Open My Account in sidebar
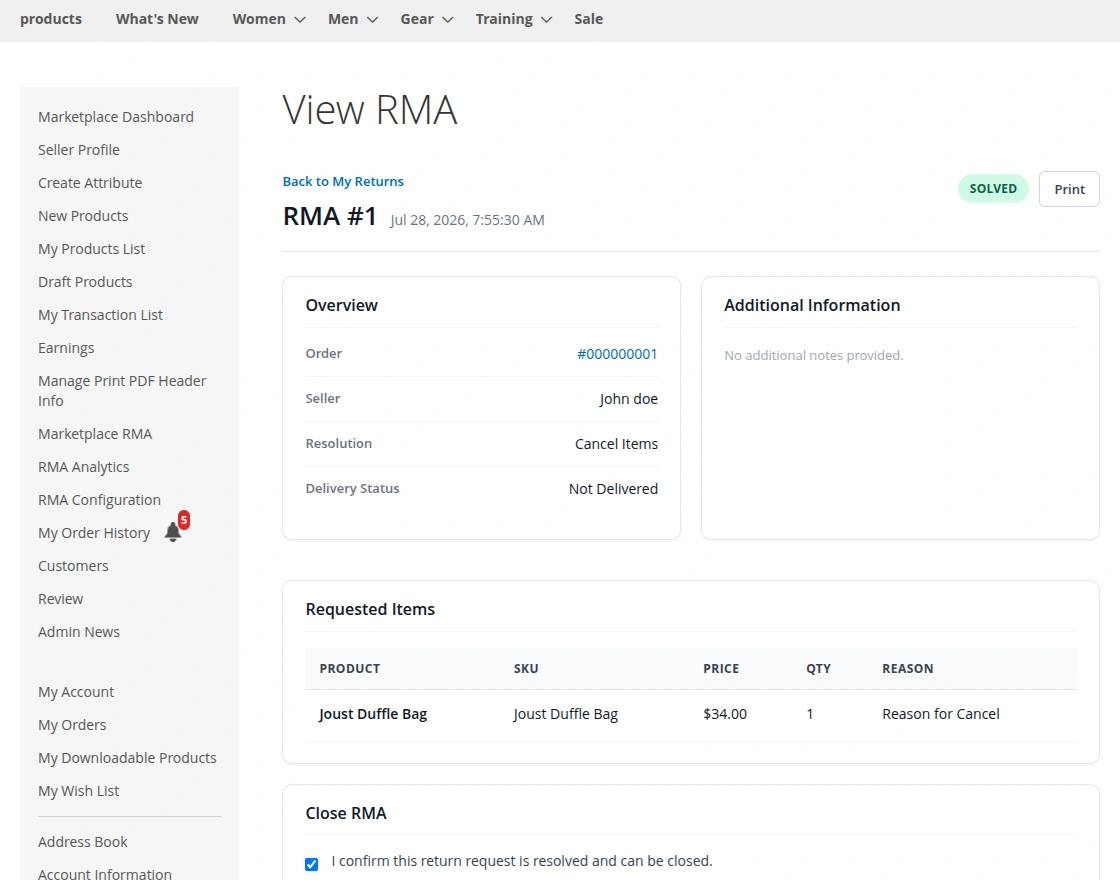Screen dimensions: 1120x880 [76, 692]
